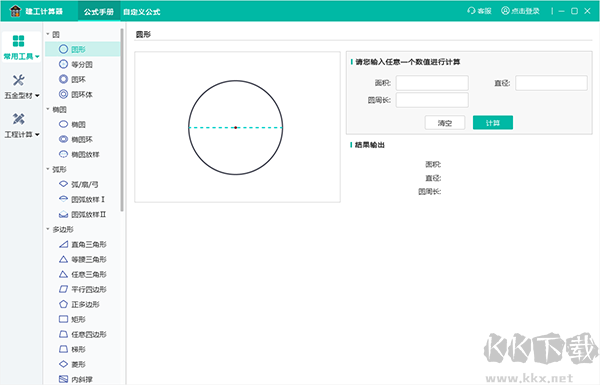Viewport: 600px width, 385px height.
Task: Select the 梯形 trapezoid icon
Action: point(64,349)
